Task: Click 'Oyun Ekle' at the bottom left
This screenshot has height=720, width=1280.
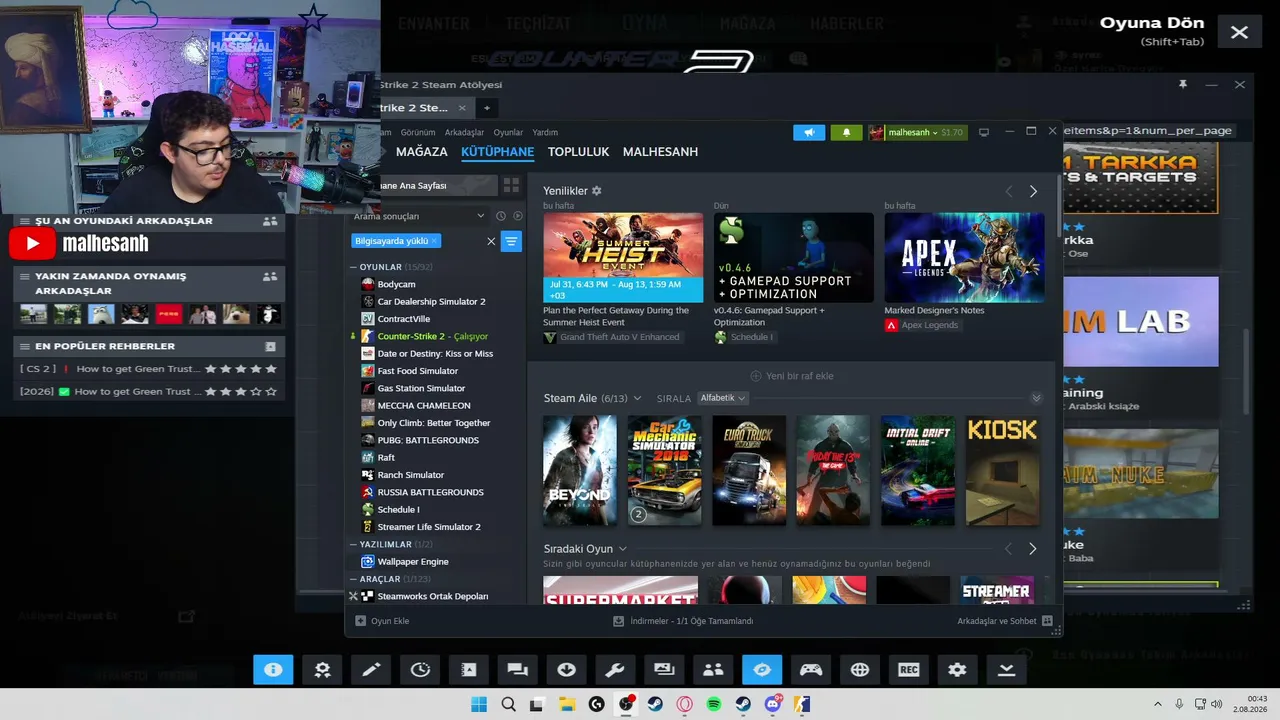Action: (x=382, y=621)
